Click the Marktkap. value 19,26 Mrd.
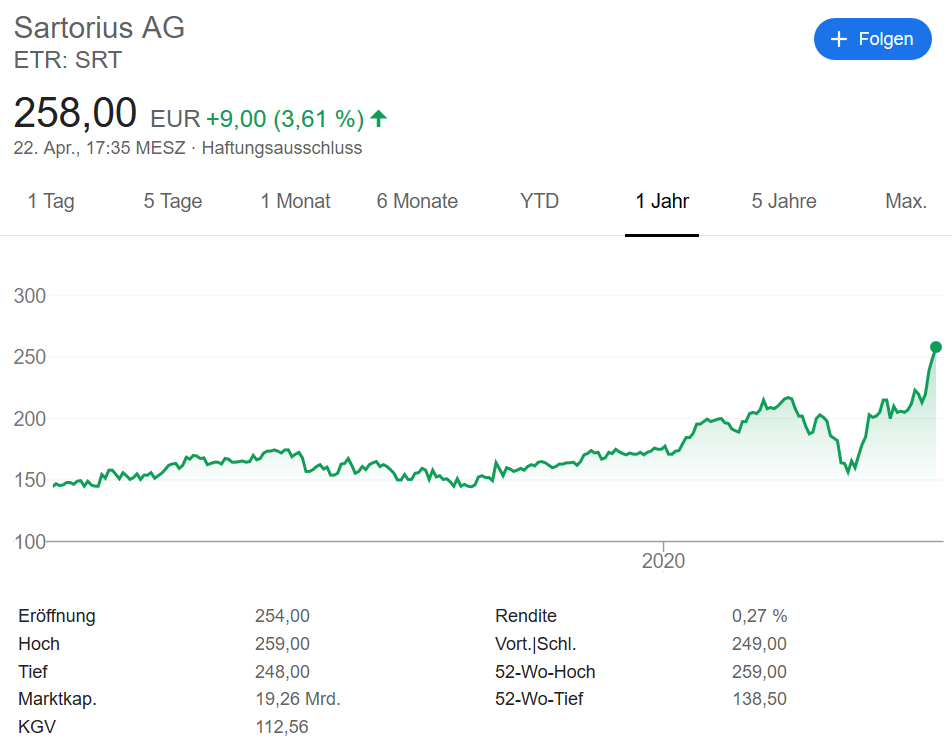Viewport: 952px width, 745px height. (x=297, y=699)
